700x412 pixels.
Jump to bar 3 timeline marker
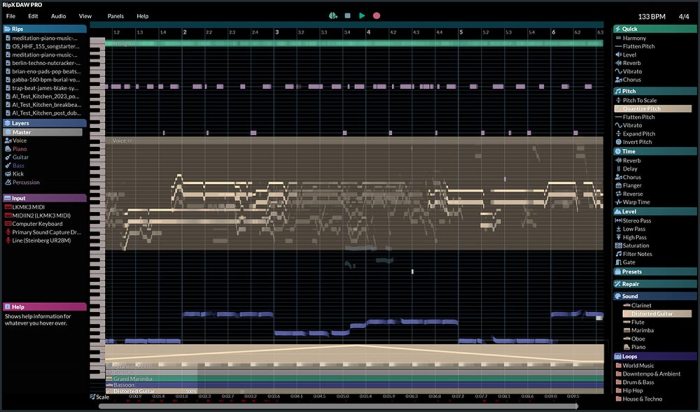[277, 32]
